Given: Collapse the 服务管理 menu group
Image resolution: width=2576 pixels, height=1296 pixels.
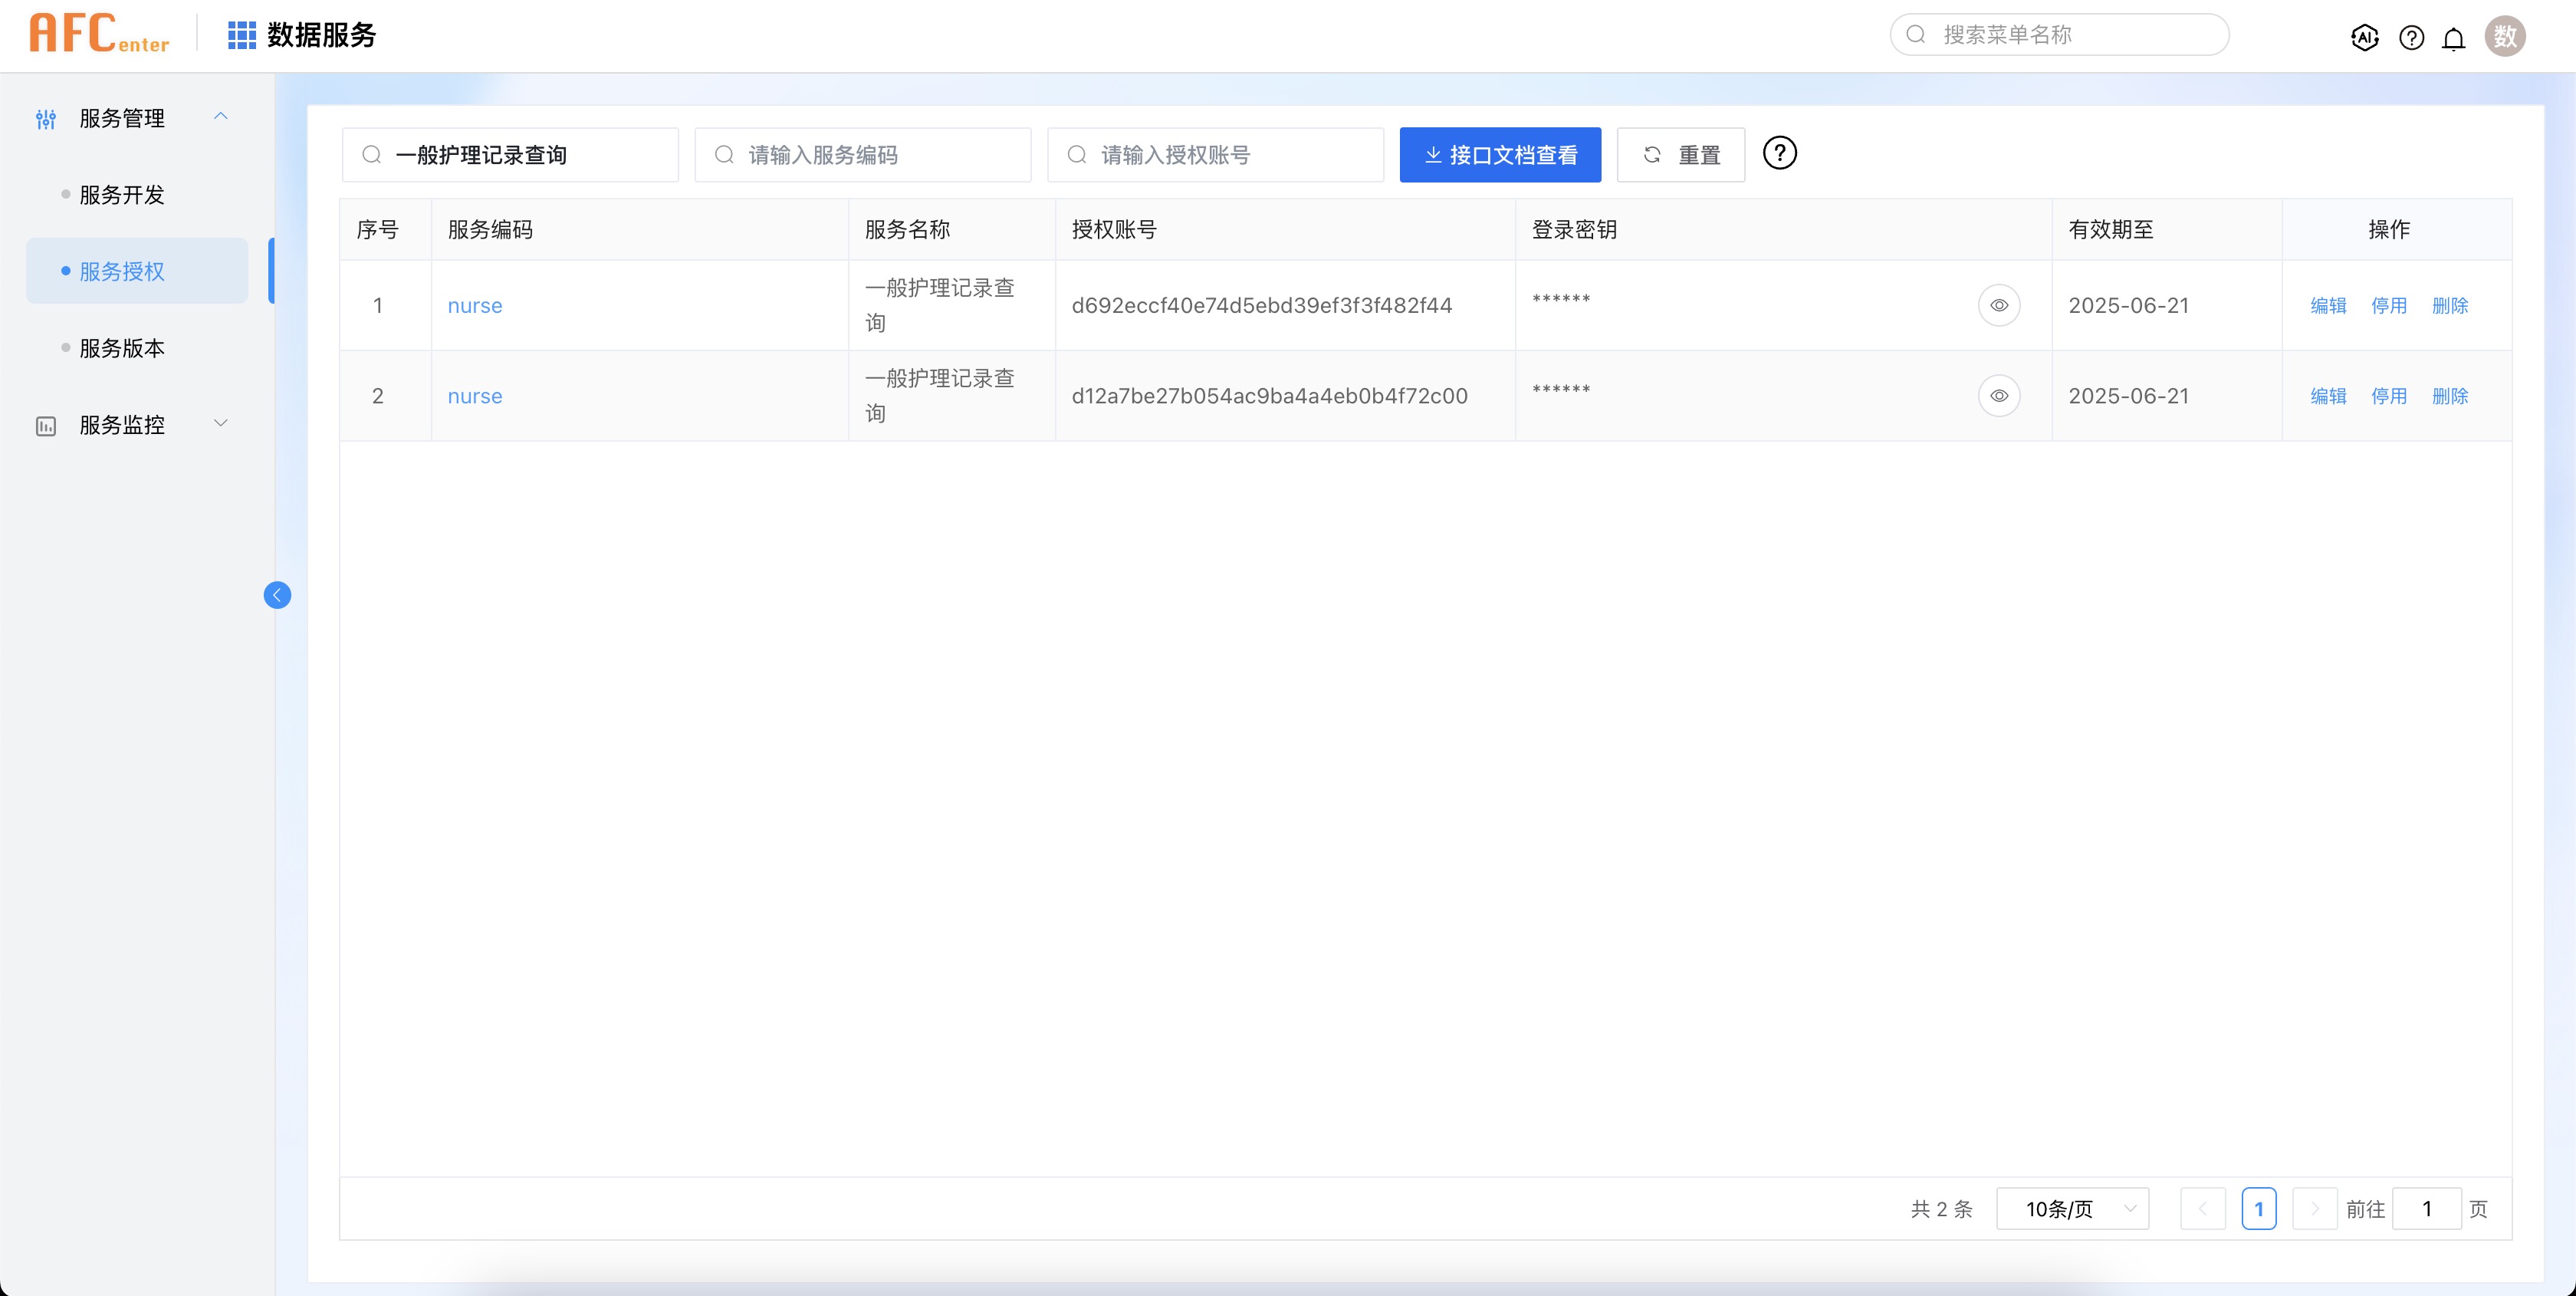Looking at the screenshot, I should [x=221, y=117].
